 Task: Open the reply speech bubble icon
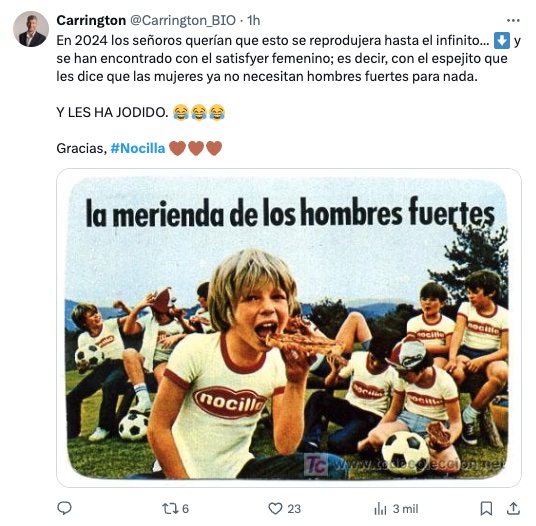(64, 508)
